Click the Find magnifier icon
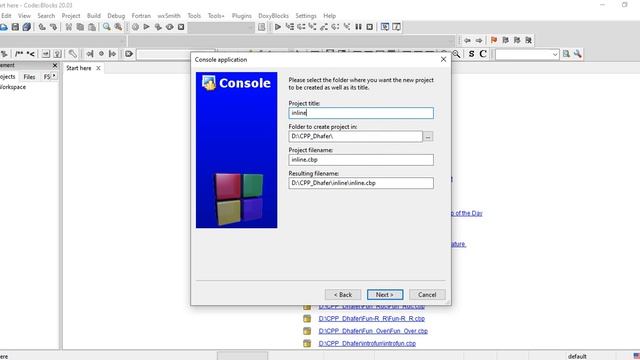Screen dimensions: 640x360 107,27
